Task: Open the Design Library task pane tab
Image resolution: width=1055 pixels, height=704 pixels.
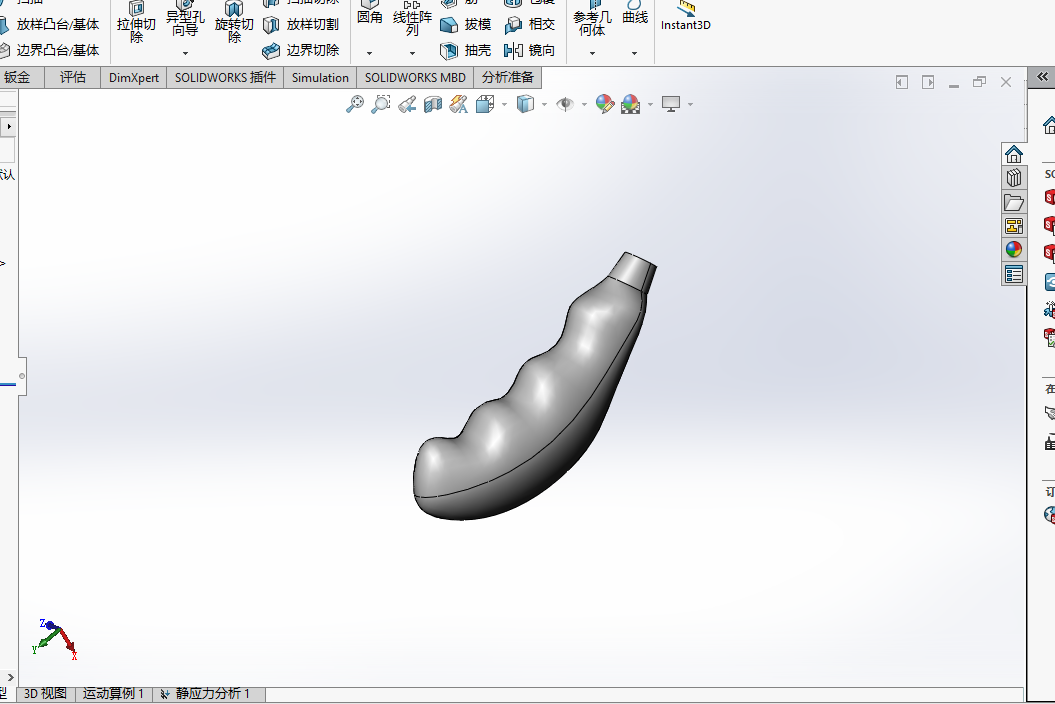Action: pyautogui.click(x=1014, y=178)
